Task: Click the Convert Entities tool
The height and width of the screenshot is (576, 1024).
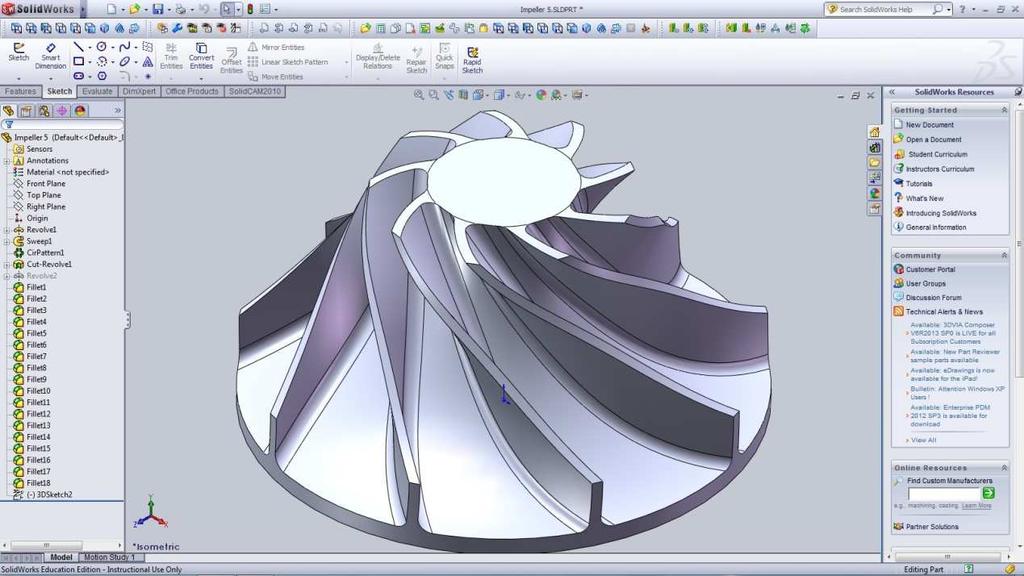Action: (x=201, y=57)
